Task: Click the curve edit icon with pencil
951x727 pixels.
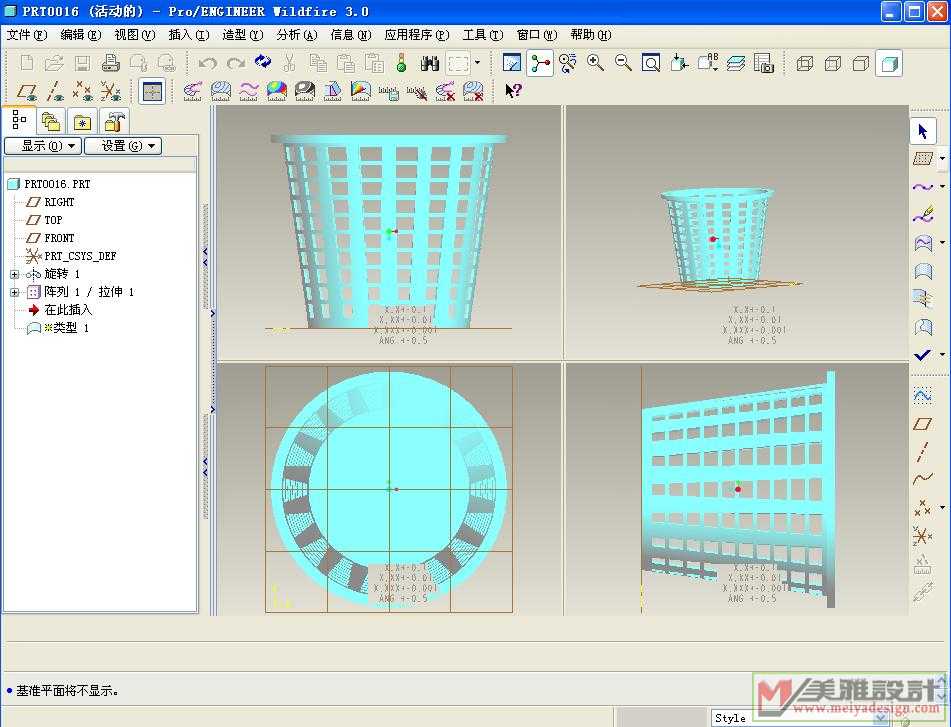Action: tap(922, 215)
